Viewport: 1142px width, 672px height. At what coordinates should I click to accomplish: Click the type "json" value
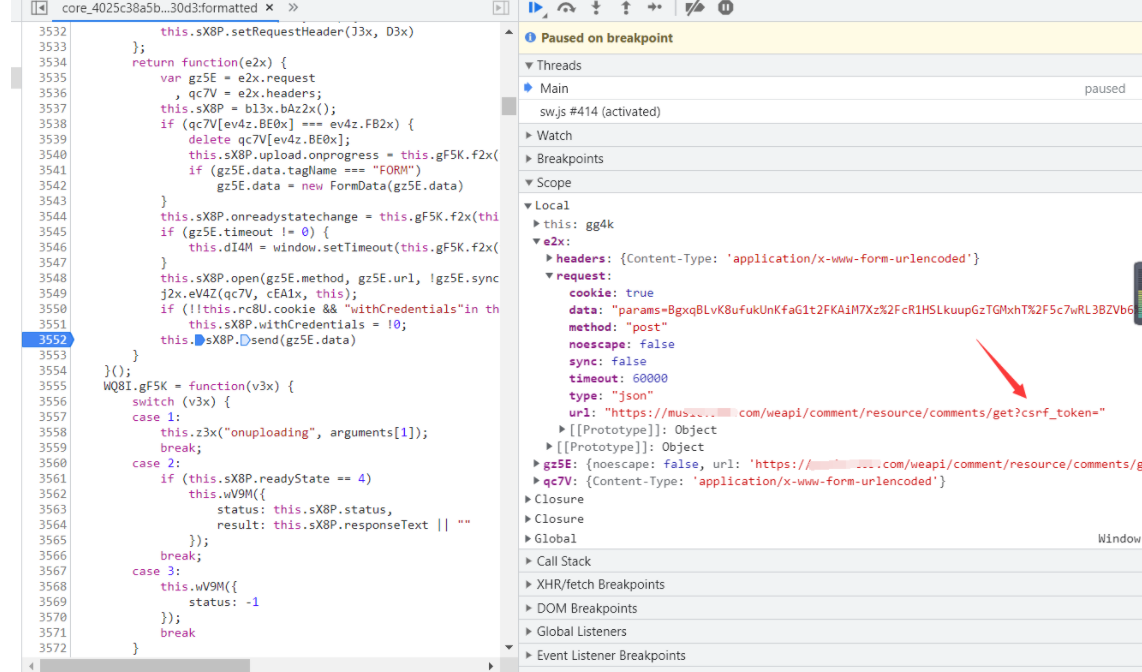tap(632, 396)
